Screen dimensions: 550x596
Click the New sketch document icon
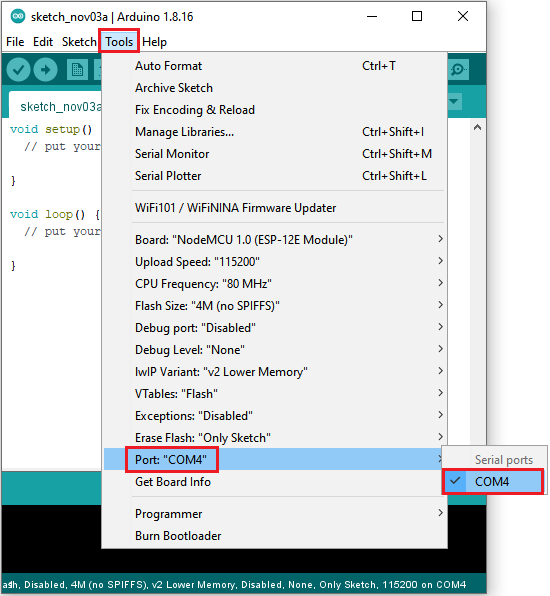[77, 70]
